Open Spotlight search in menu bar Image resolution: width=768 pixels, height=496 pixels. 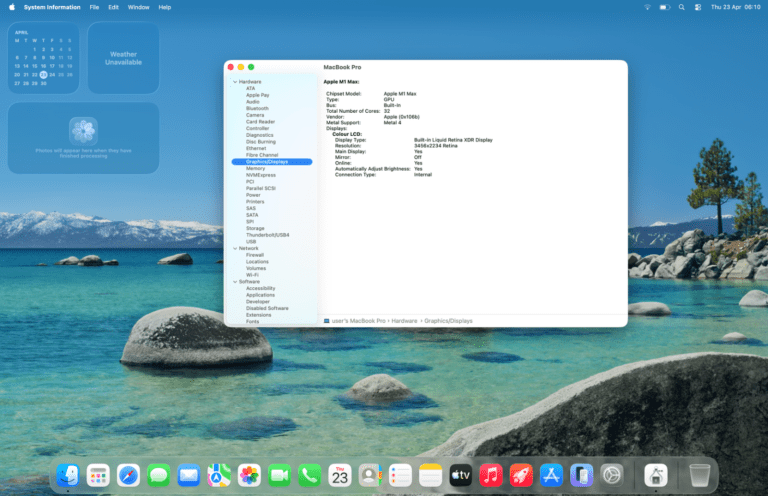[682, 7]
